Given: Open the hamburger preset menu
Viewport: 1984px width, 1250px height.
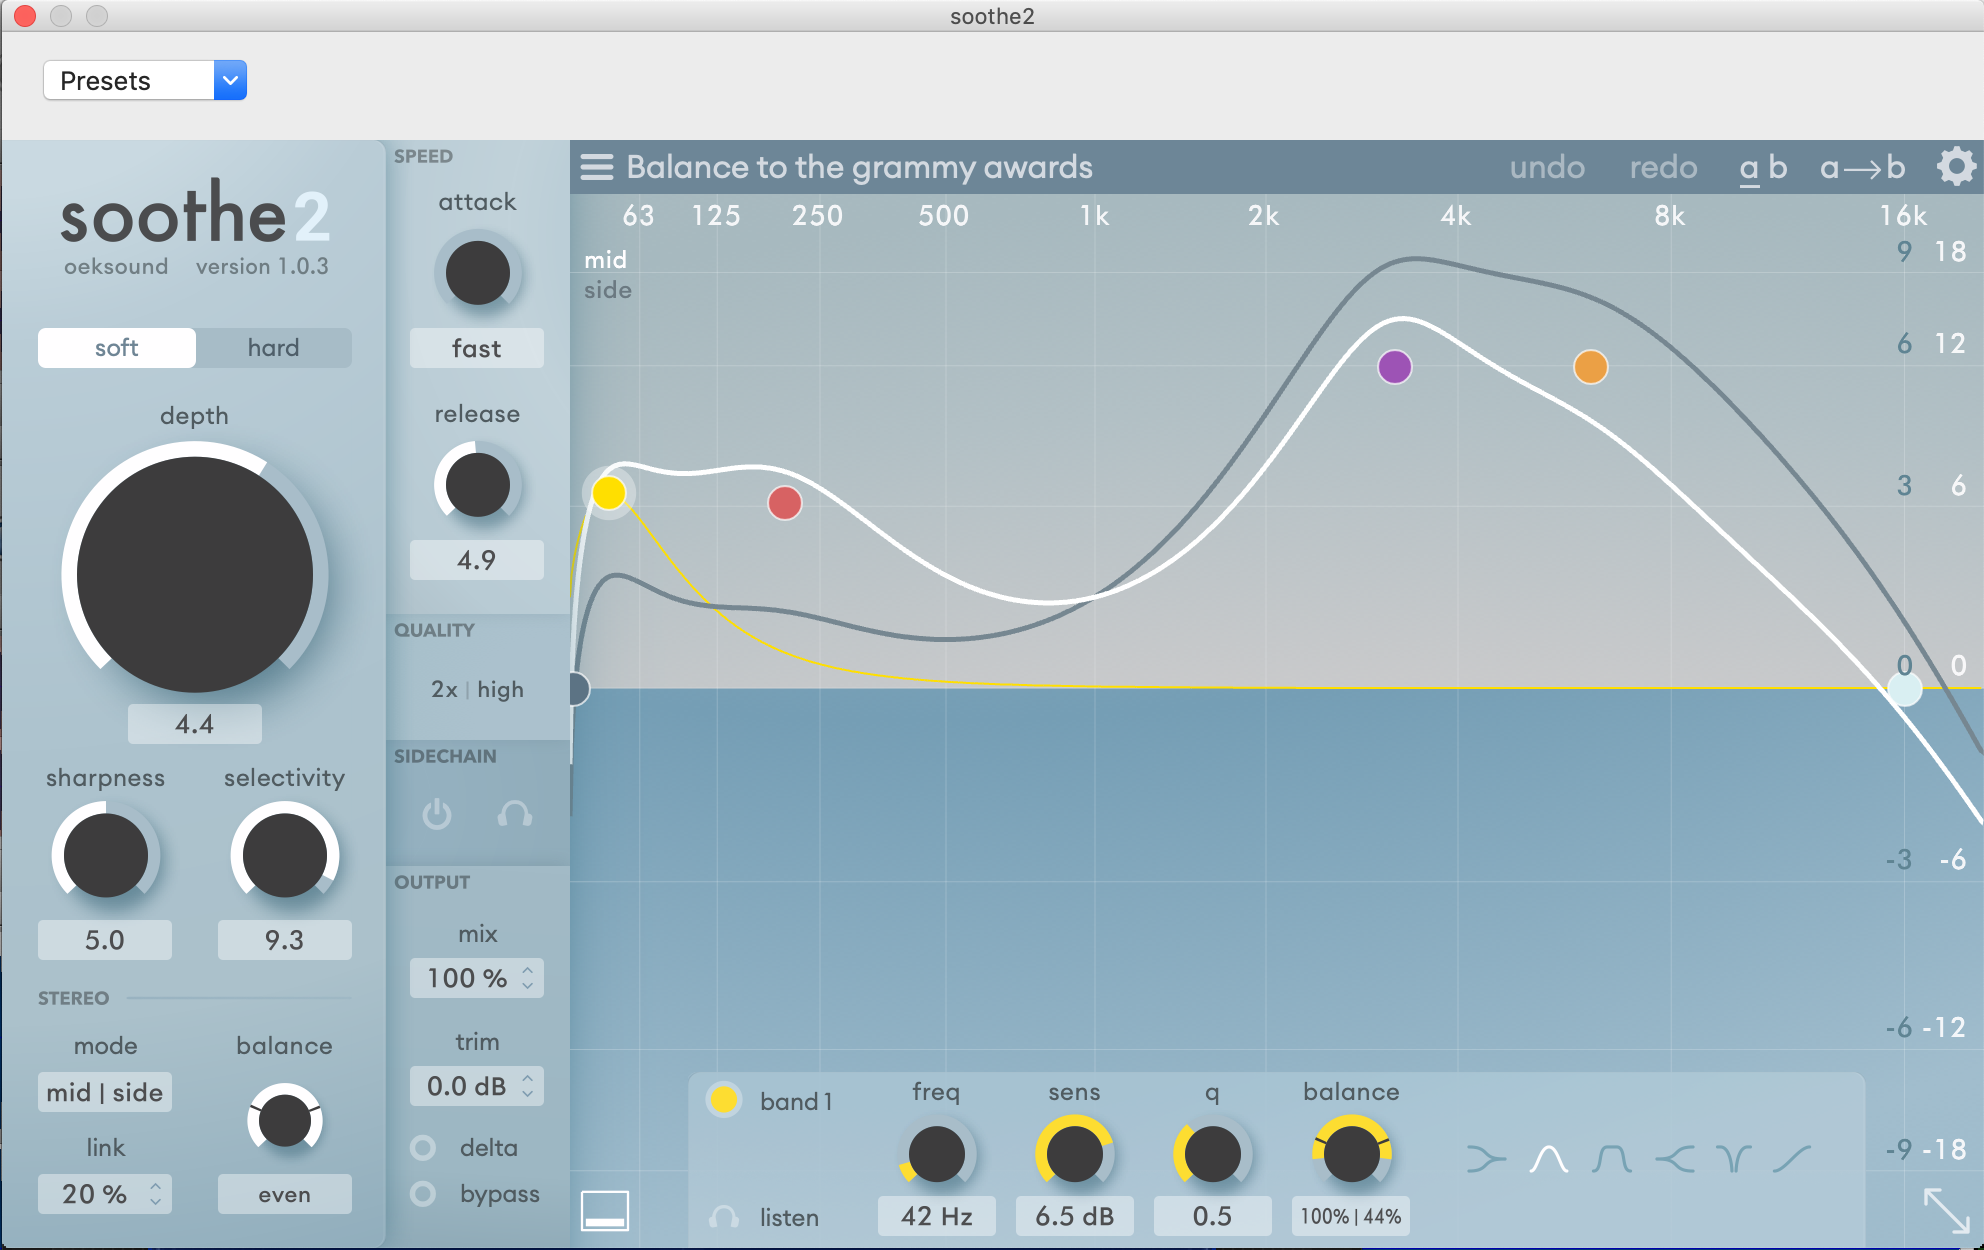Looking at the screenshot, I should tap(597, 167).
